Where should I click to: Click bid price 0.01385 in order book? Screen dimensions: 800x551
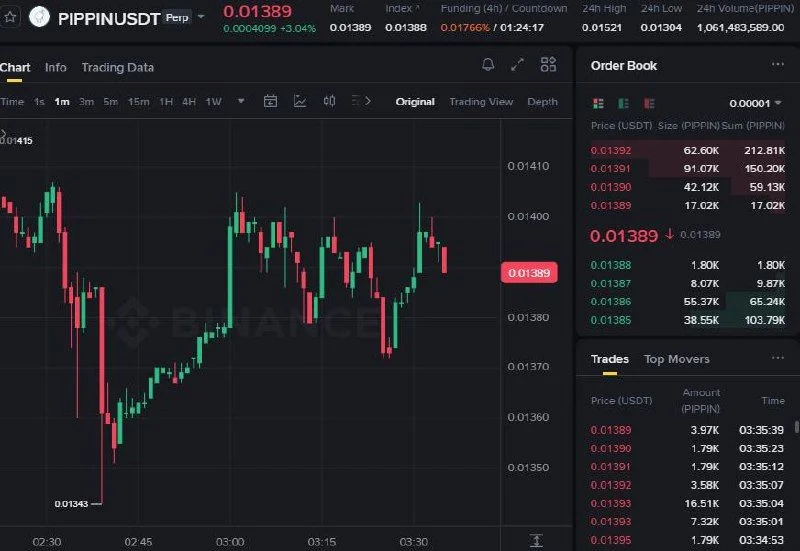coord(611,320)
